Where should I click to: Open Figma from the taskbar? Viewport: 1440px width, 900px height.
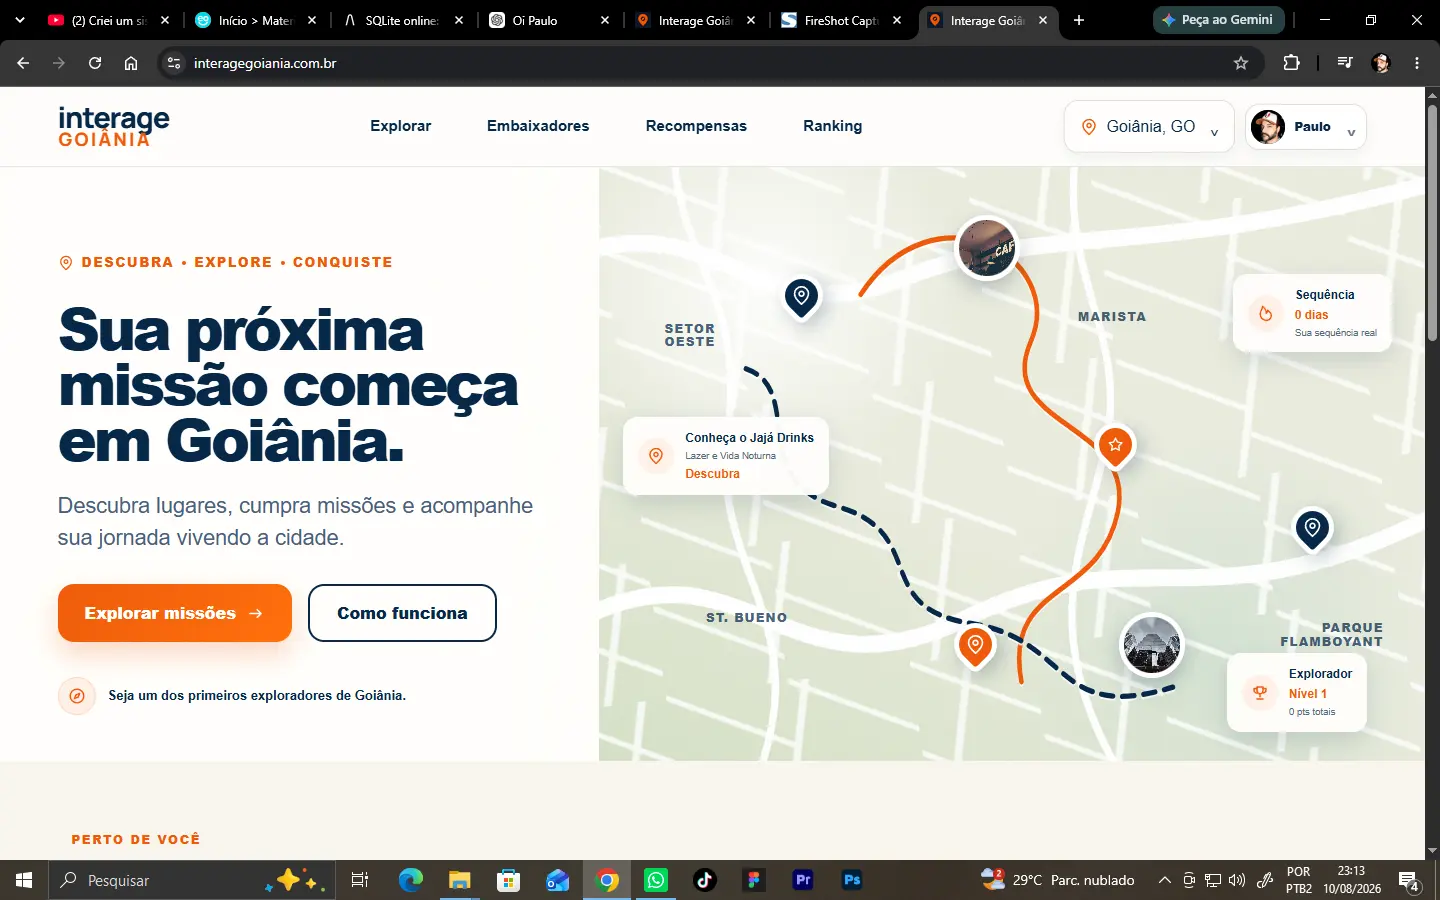(754, 880)
